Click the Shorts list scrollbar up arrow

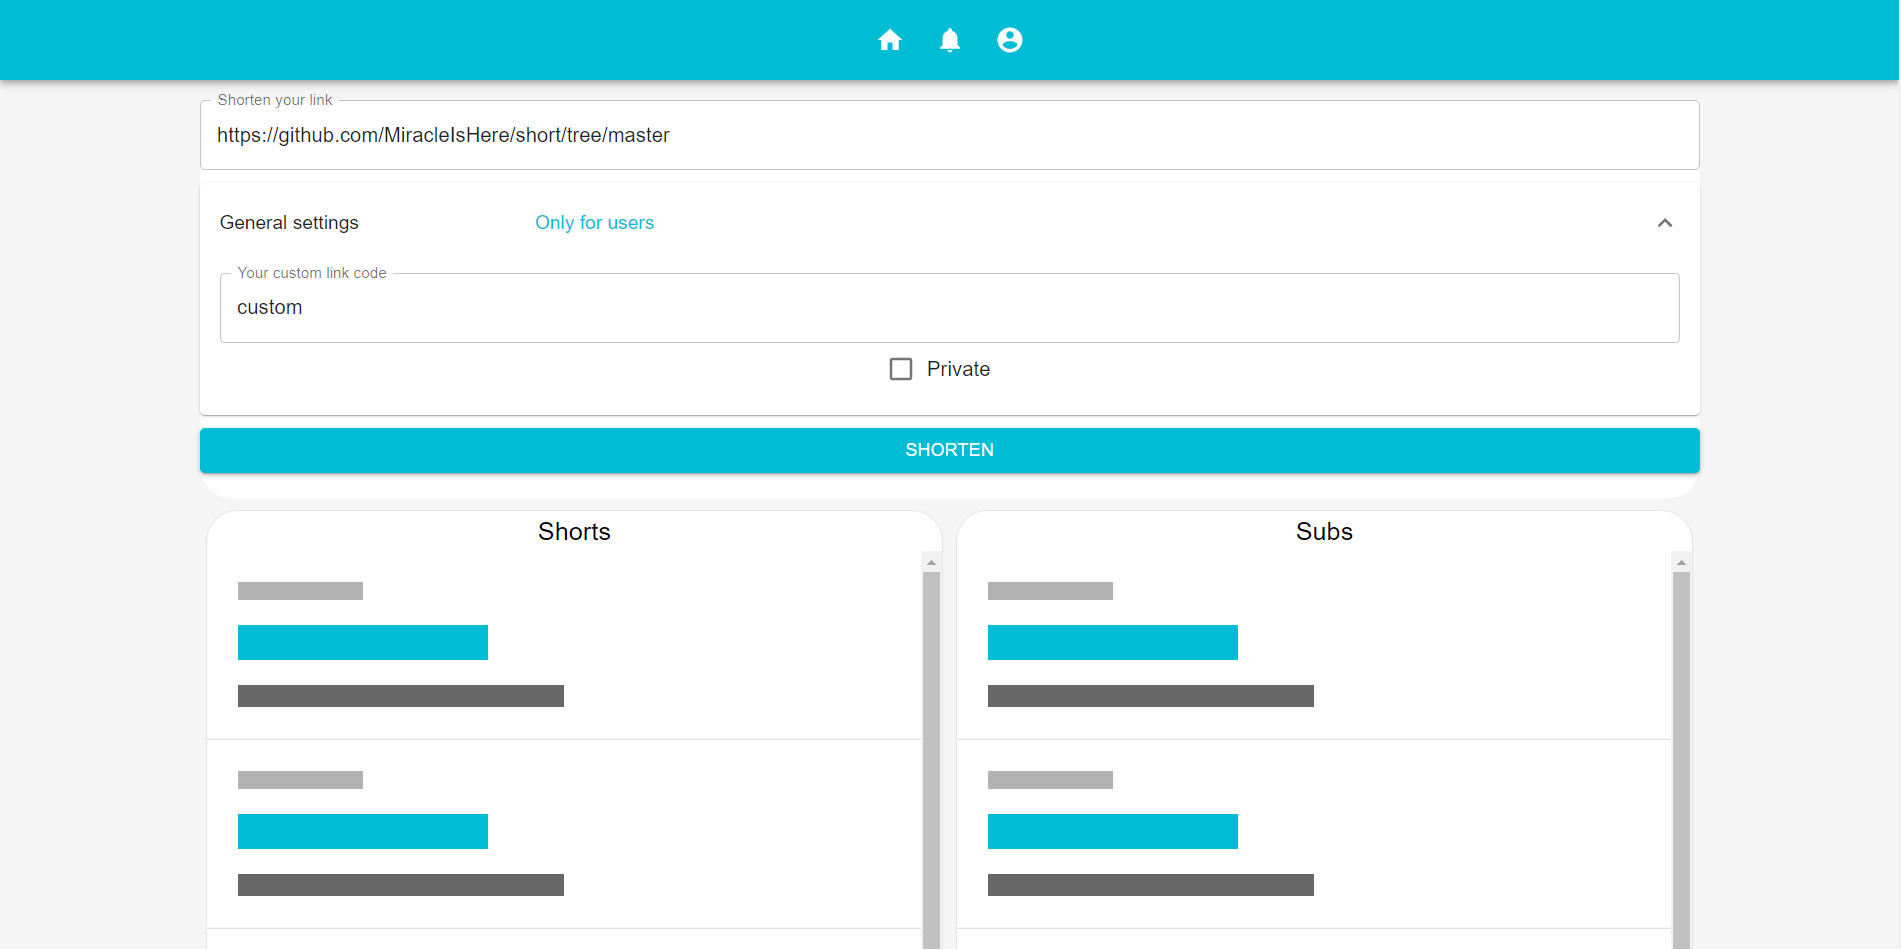(931, 562)
